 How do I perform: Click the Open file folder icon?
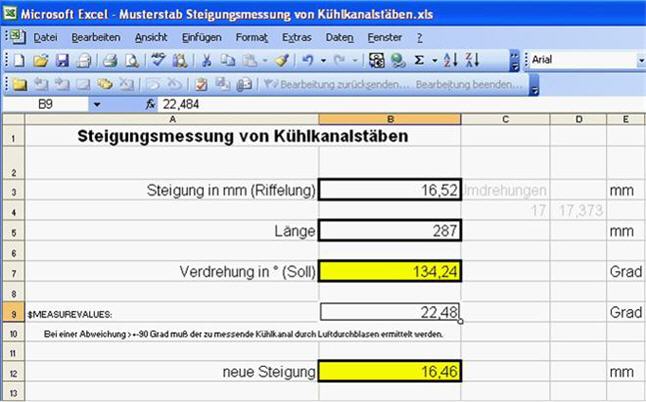tap(41, 61)
